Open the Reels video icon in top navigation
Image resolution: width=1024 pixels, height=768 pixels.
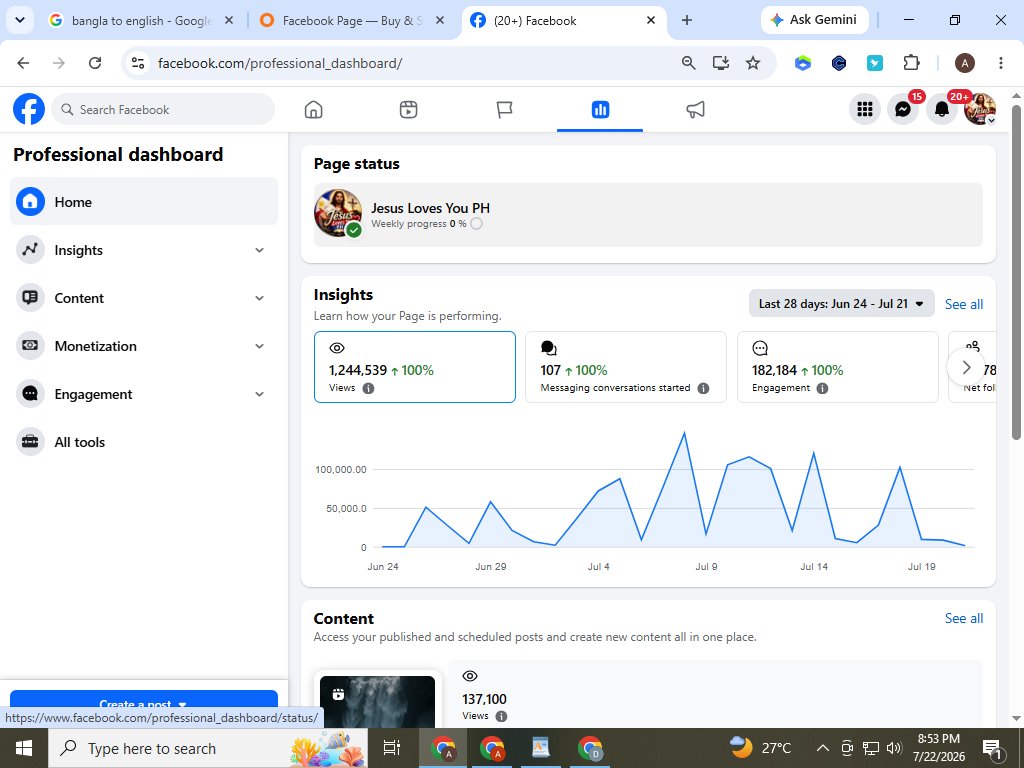tap(408, 110)
